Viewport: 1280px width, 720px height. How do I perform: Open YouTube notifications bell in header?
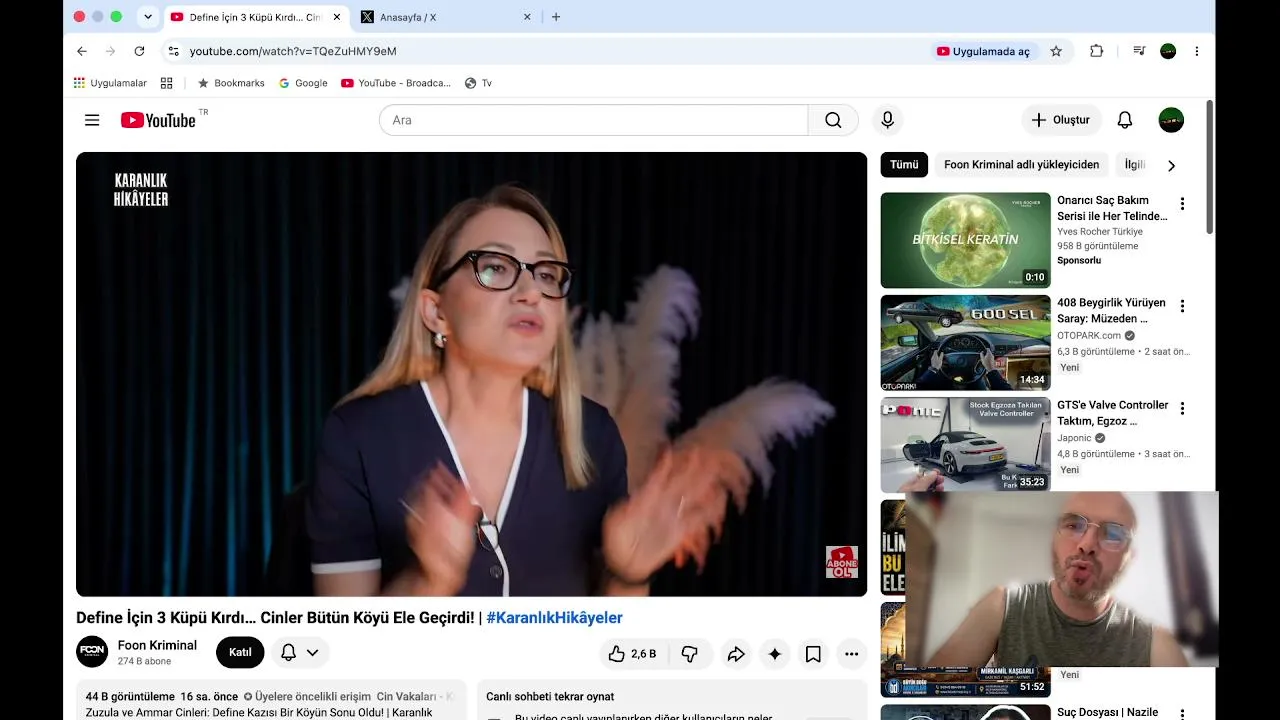click(x=1125, y=120)
